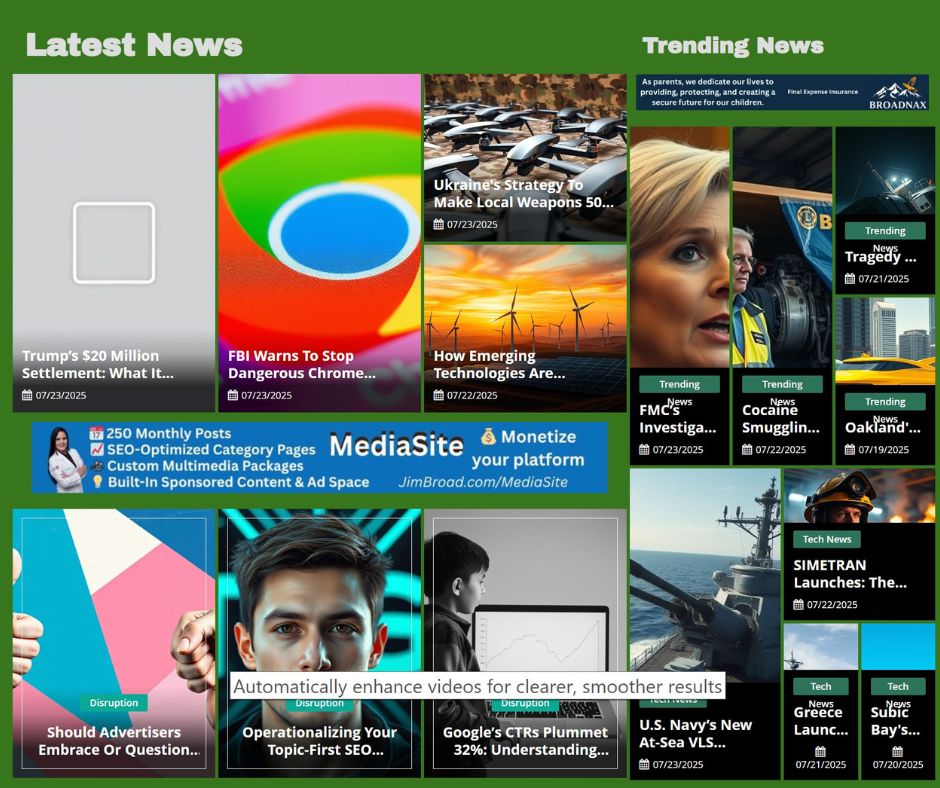This screenshot has height=788, width=940.
Task: Select the Trending tag on the Oakland' card
Action: 885,402
